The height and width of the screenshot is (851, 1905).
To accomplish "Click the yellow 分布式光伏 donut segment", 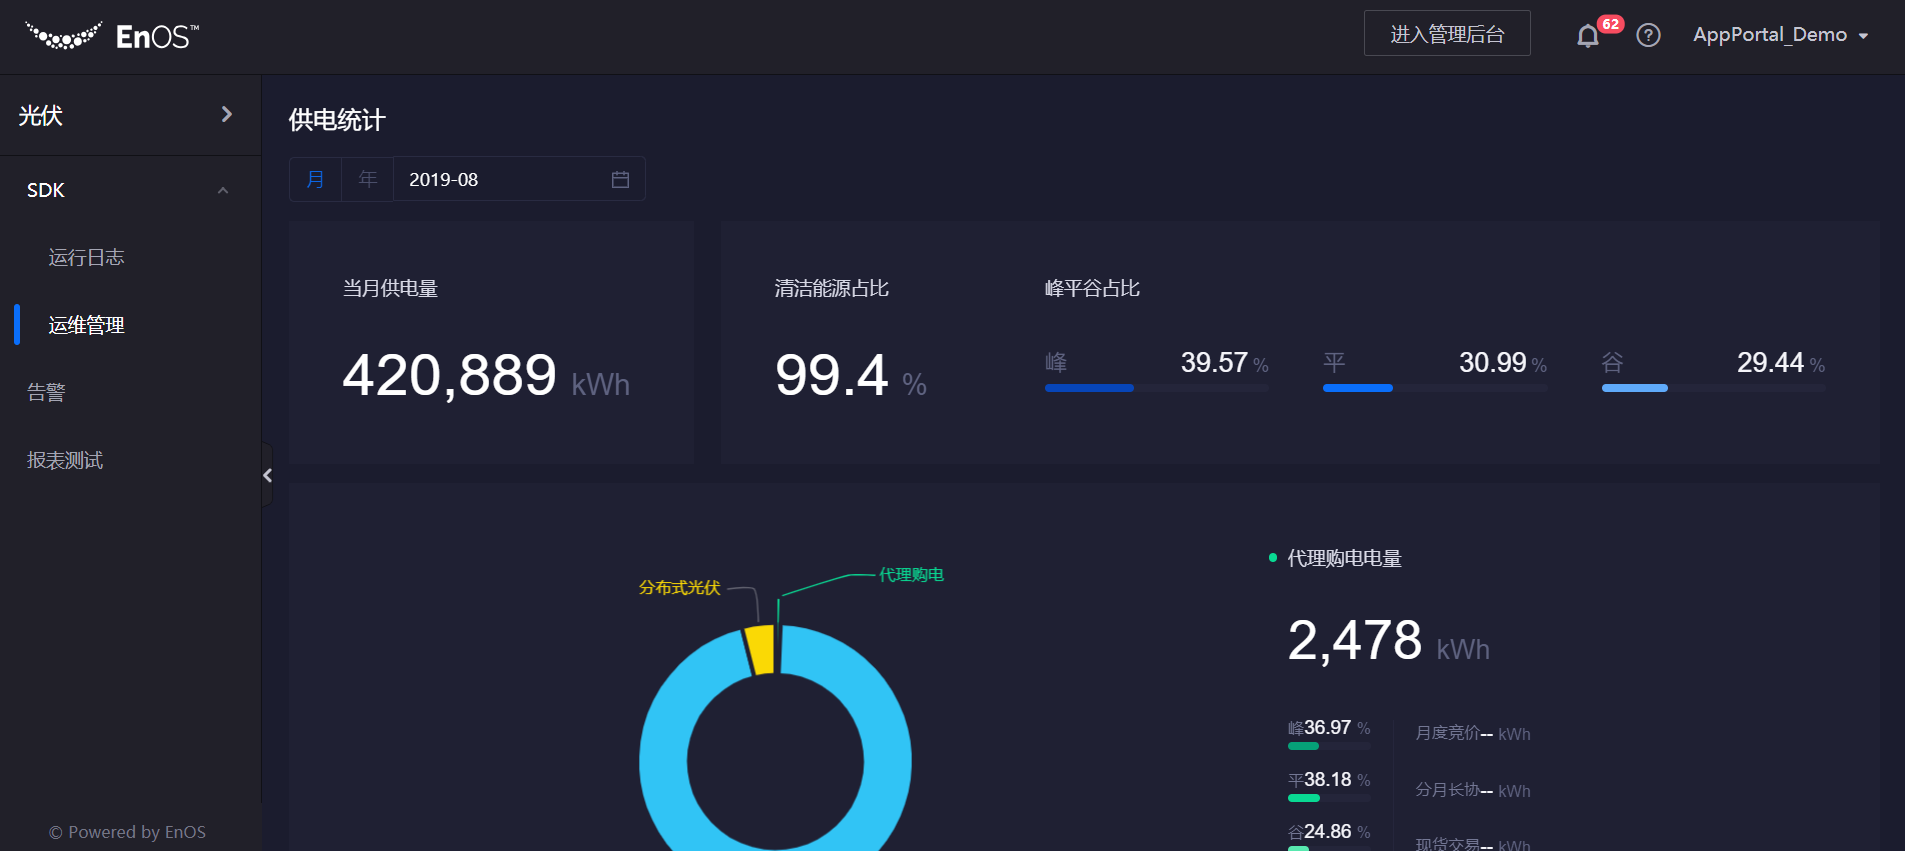I will pos(760,650).
